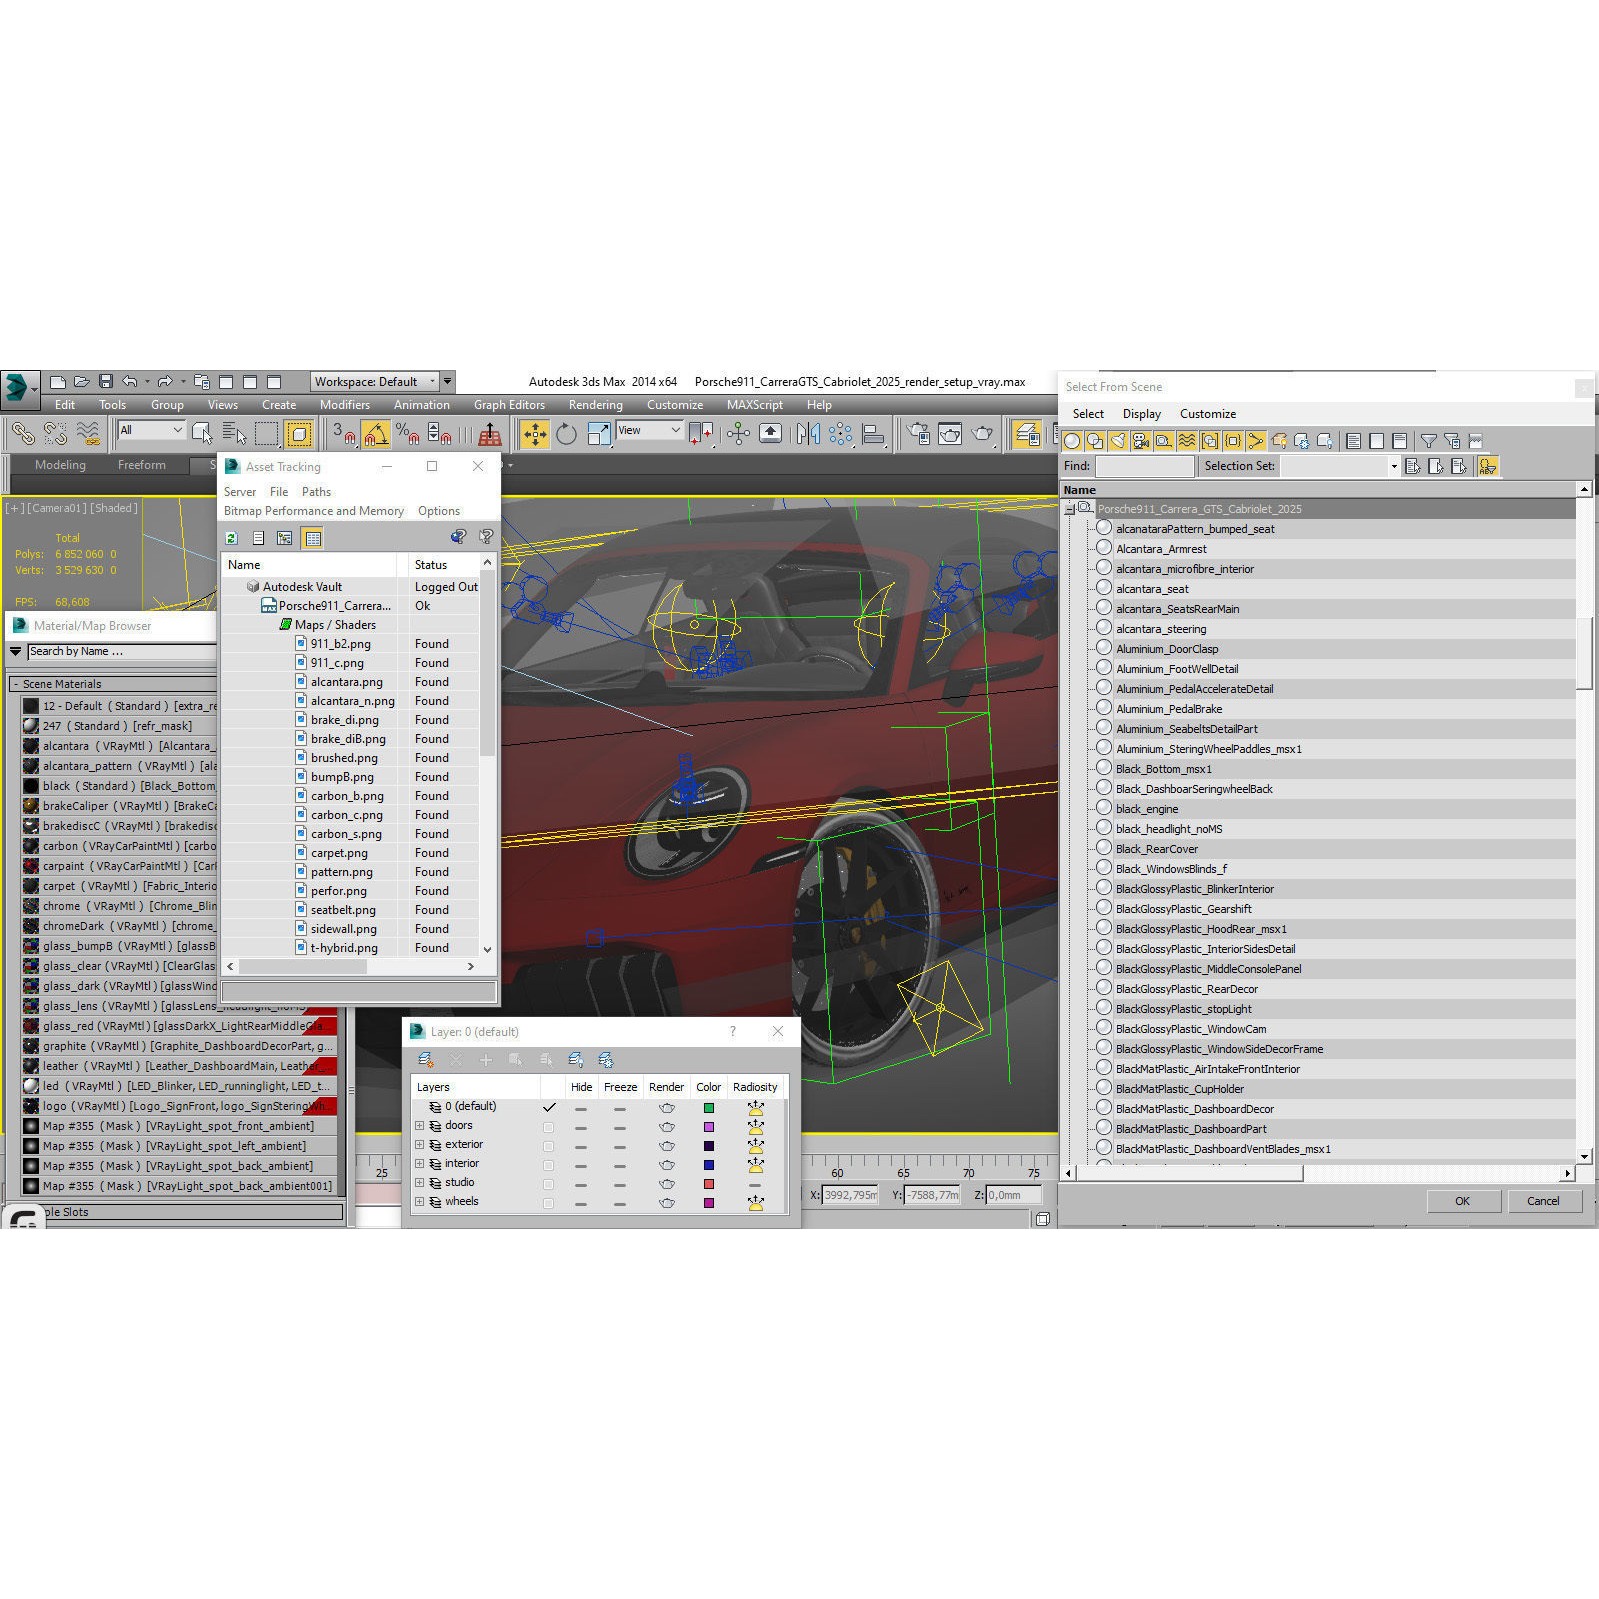Open Customize menu in Select From Scene
Screen dimensions: 1599x1599
click(x=1208, y=414)
